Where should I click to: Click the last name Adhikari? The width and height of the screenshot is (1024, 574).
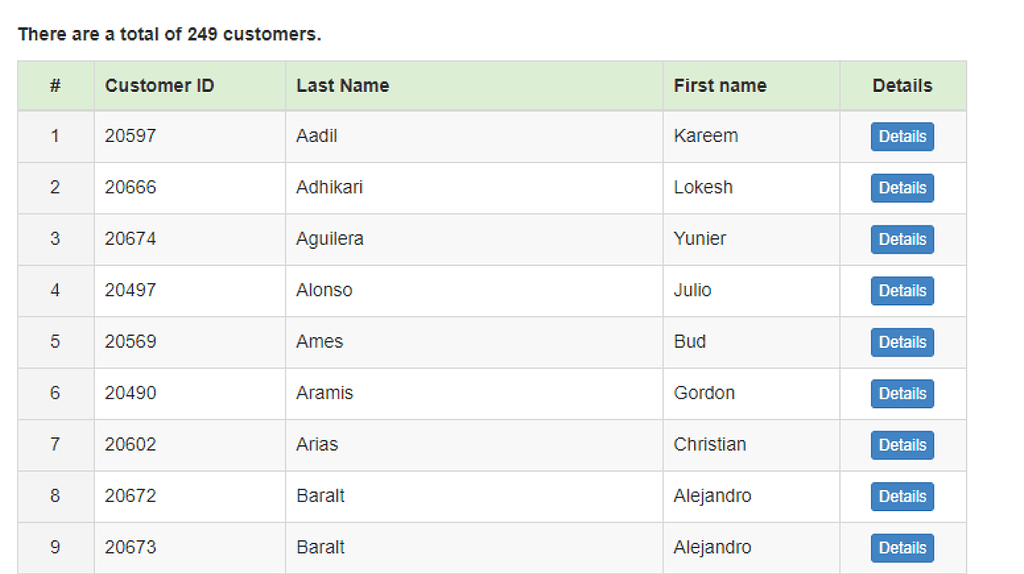330,188
